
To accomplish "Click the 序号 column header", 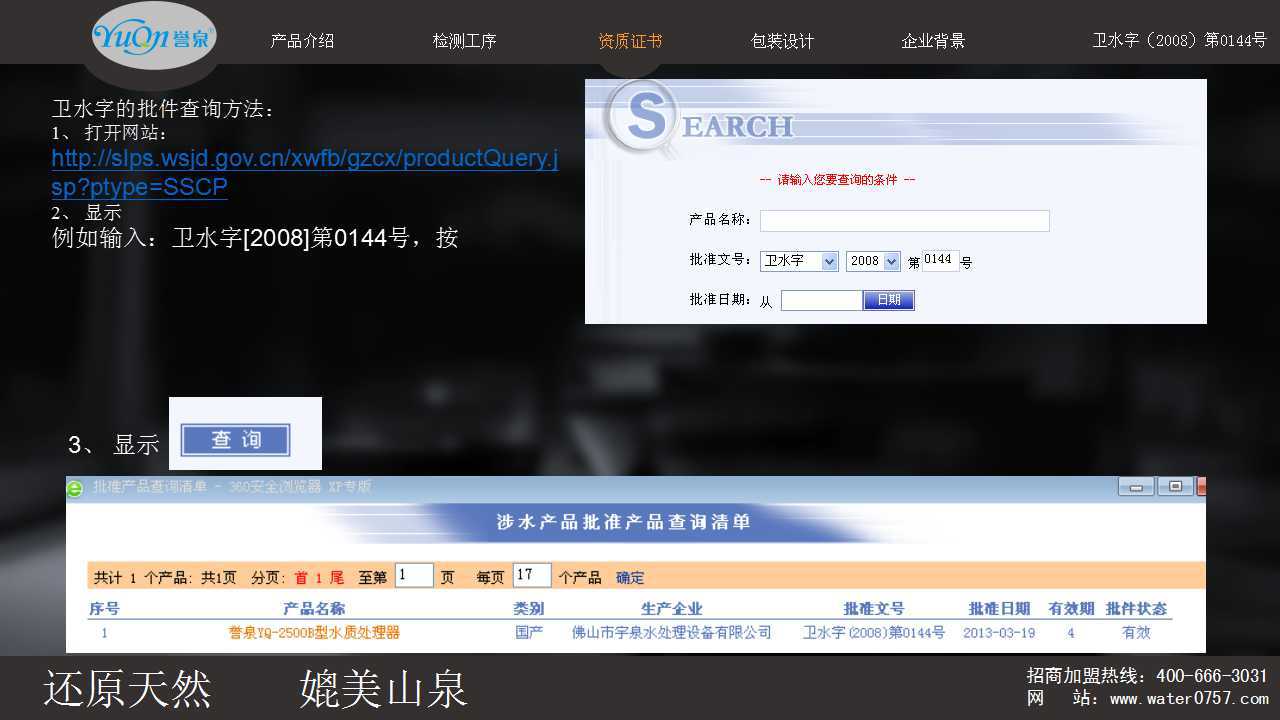I will (104, 608).
